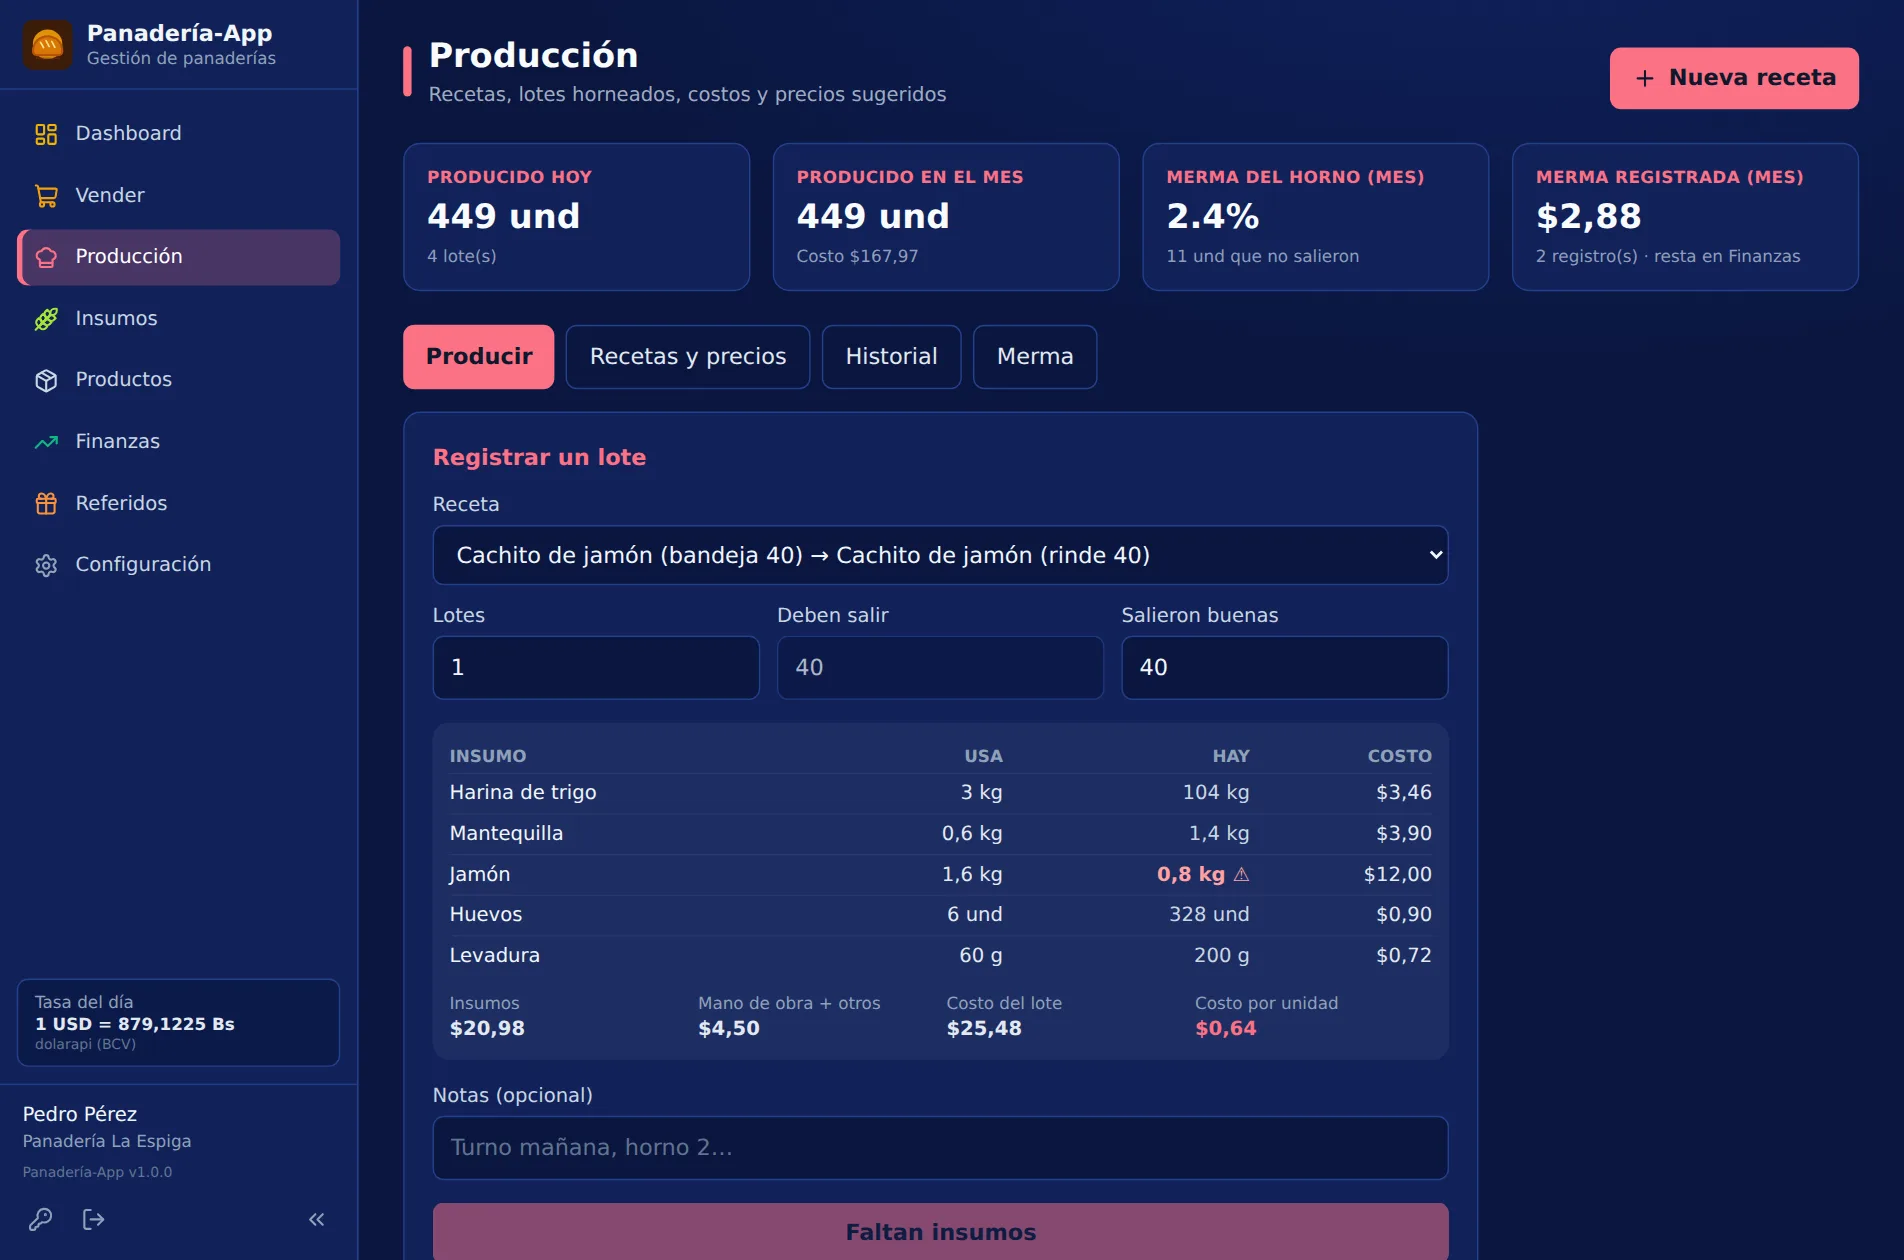
Task: Click the Deben salir field
Action: pos(940,668)
